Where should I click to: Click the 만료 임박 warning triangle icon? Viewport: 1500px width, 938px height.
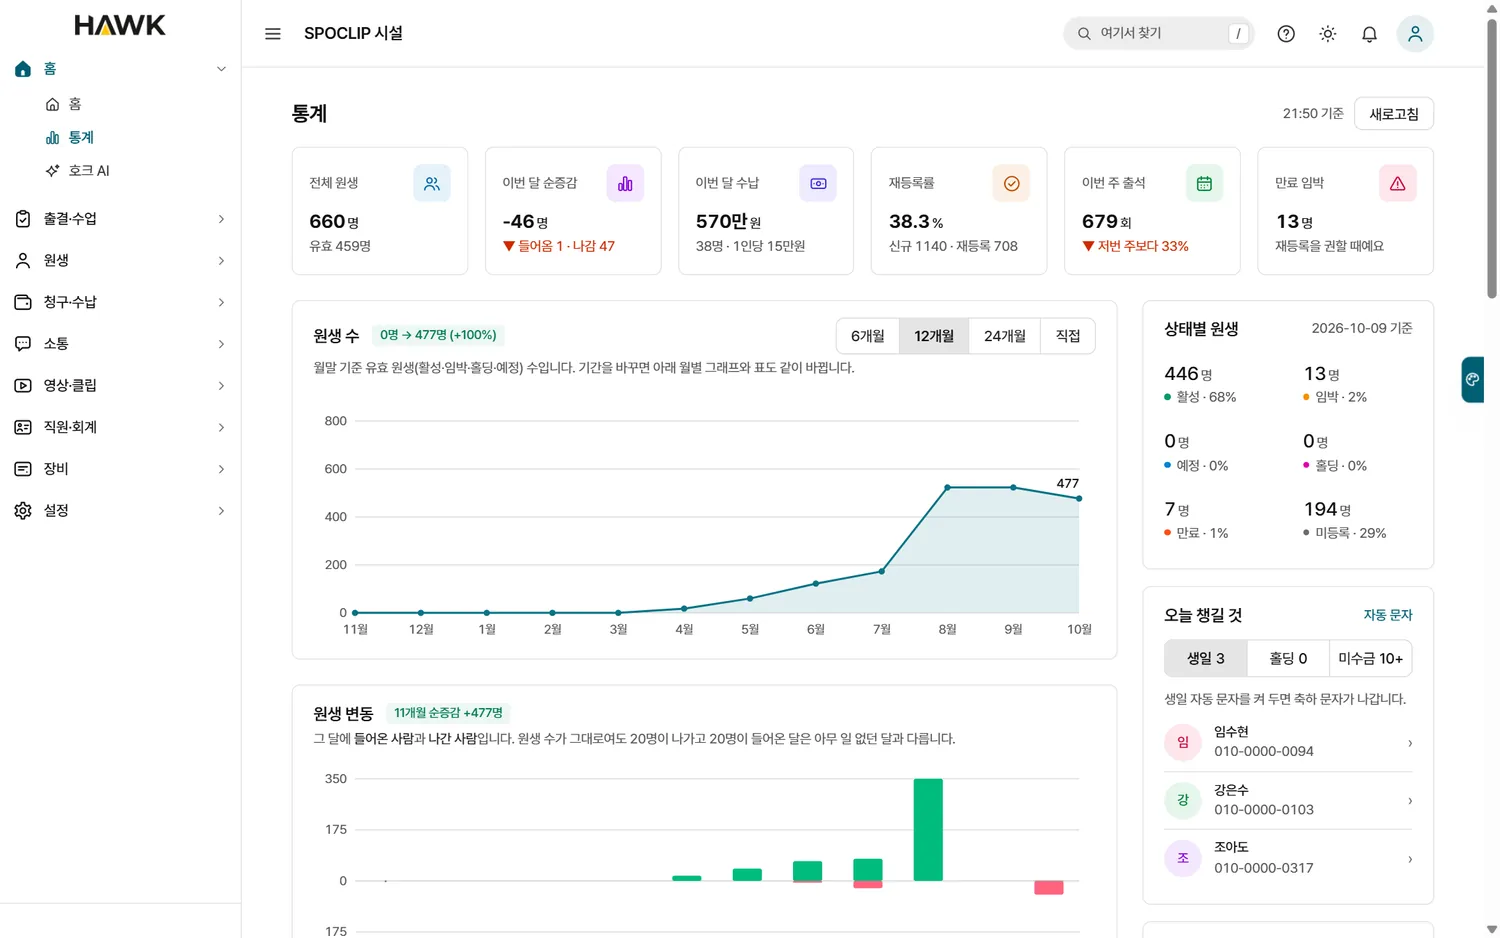click(1398, 184)
